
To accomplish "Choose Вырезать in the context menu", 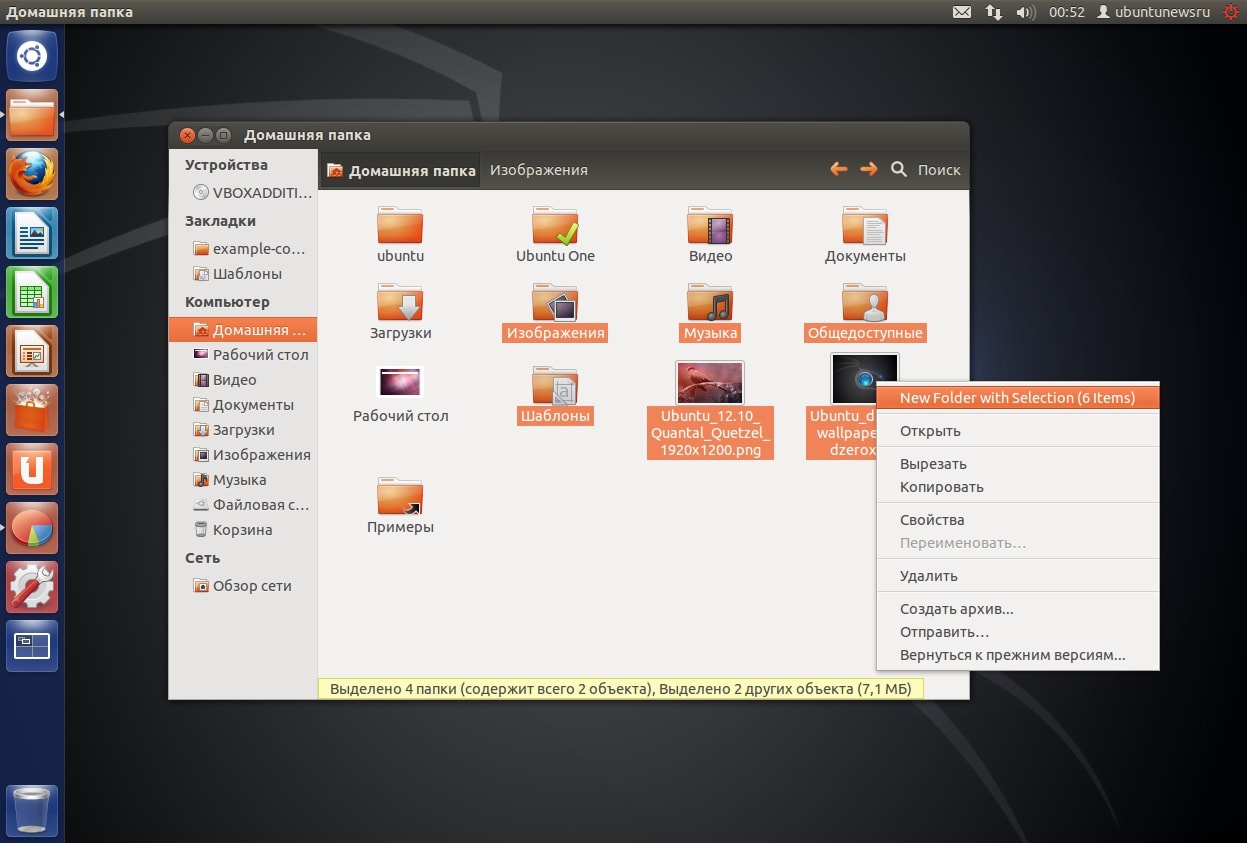I will [1017, 464].
